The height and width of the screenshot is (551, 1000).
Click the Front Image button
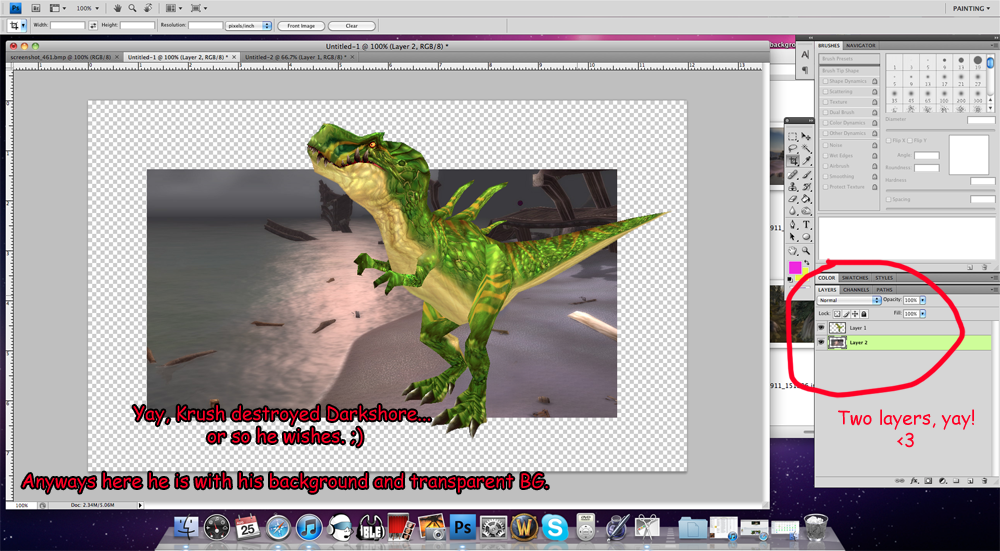[301, 26]
